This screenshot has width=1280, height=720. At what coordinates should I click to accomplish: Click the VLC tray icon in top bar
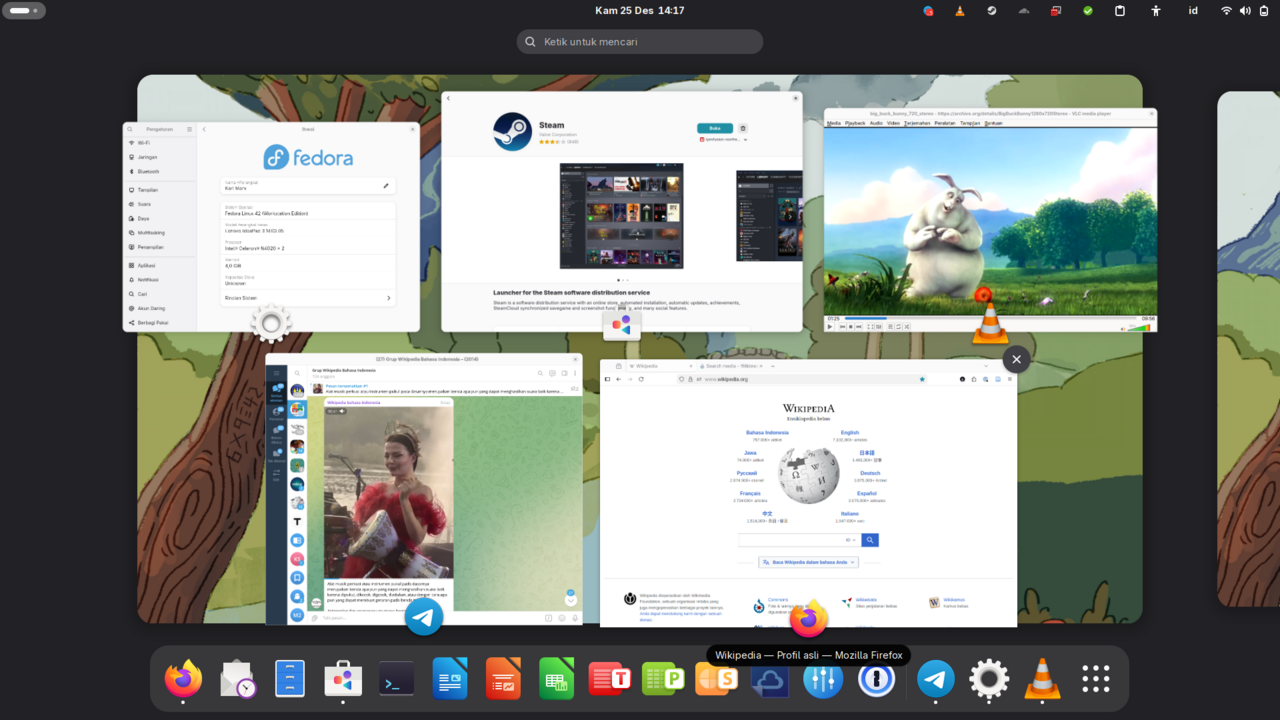click(x=960, y=11)
